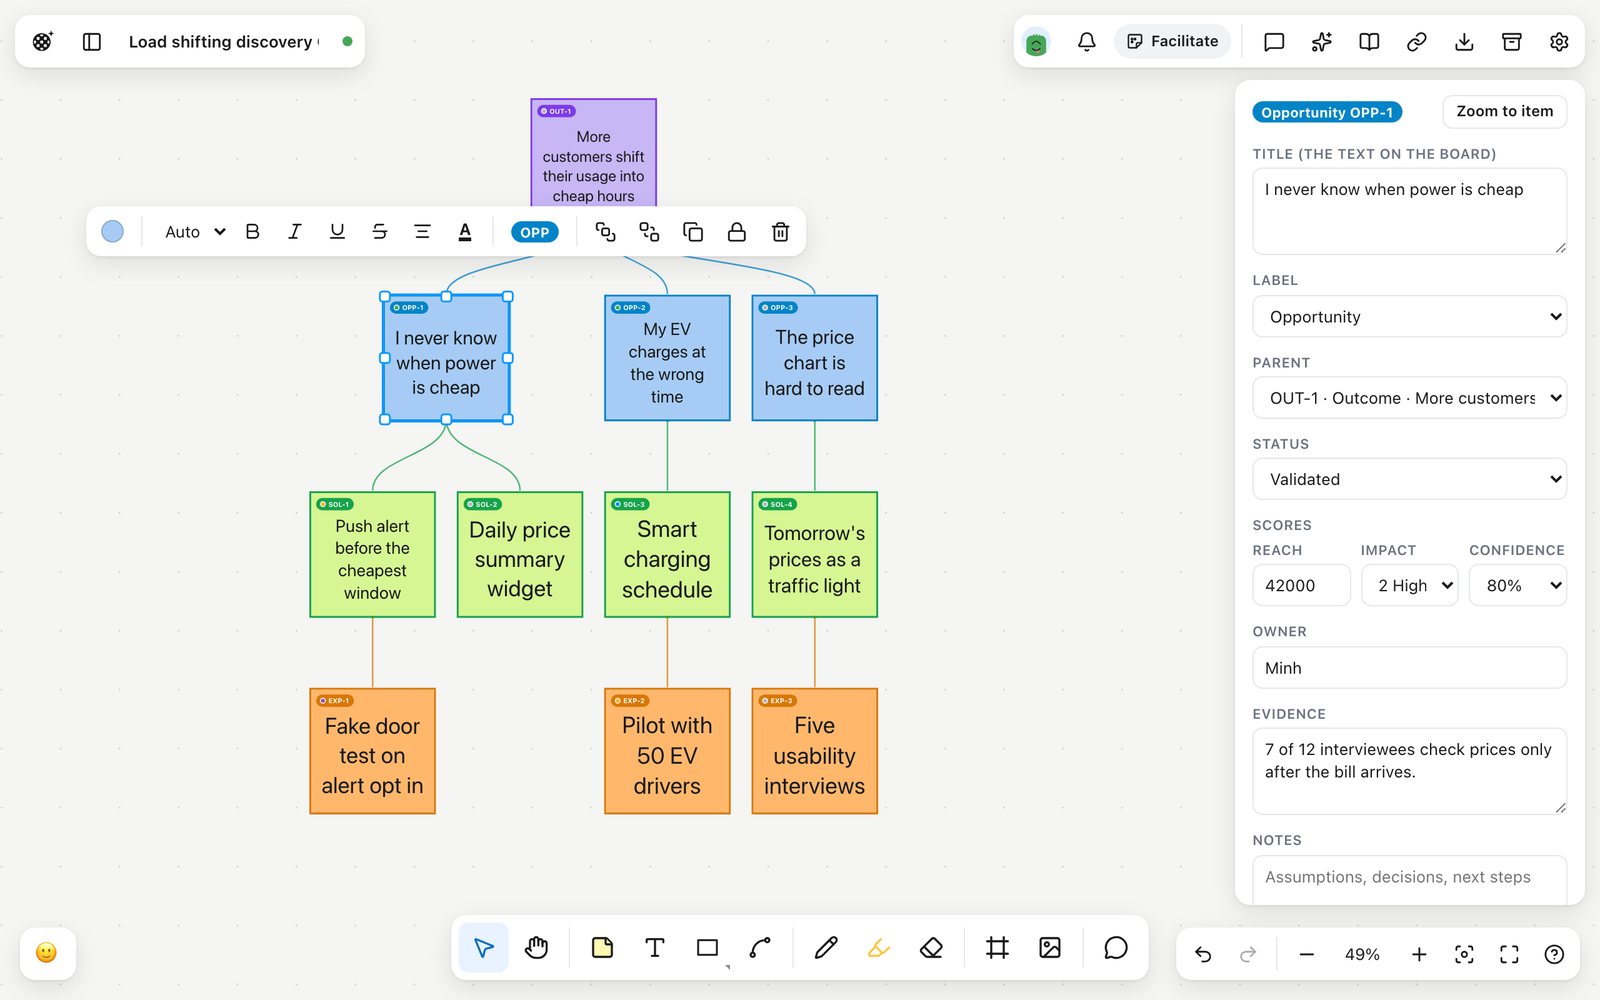Insert an image with the image tool

(x=1050, y=948)
